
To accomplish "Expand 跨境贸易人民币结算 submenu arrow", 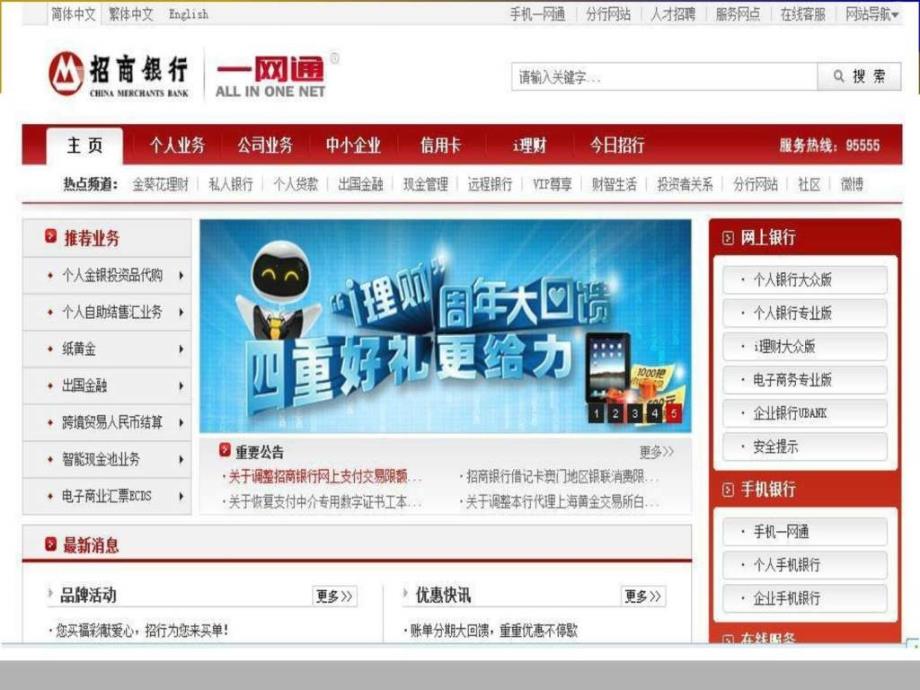I will coord(181,422).
